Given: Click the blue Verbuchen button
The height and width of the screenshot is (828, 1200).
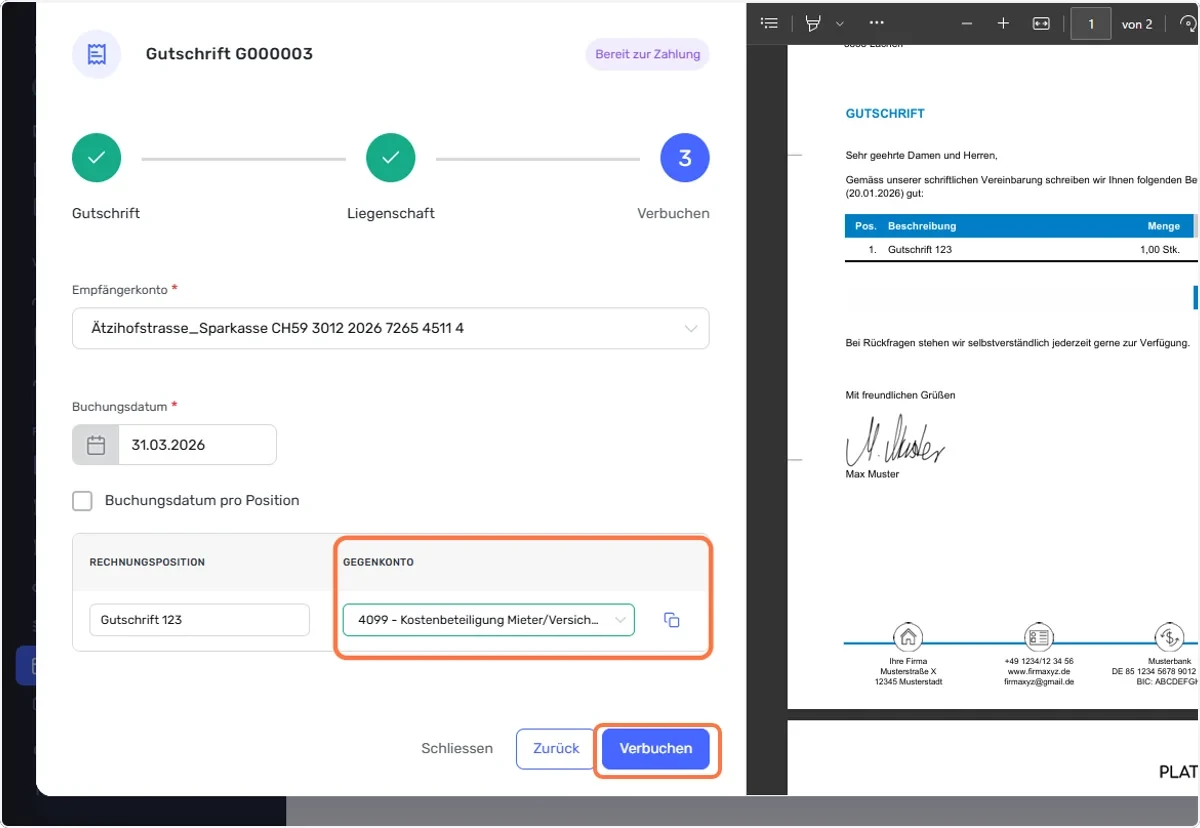Looking at the screenshot, I should pos(656,748).
